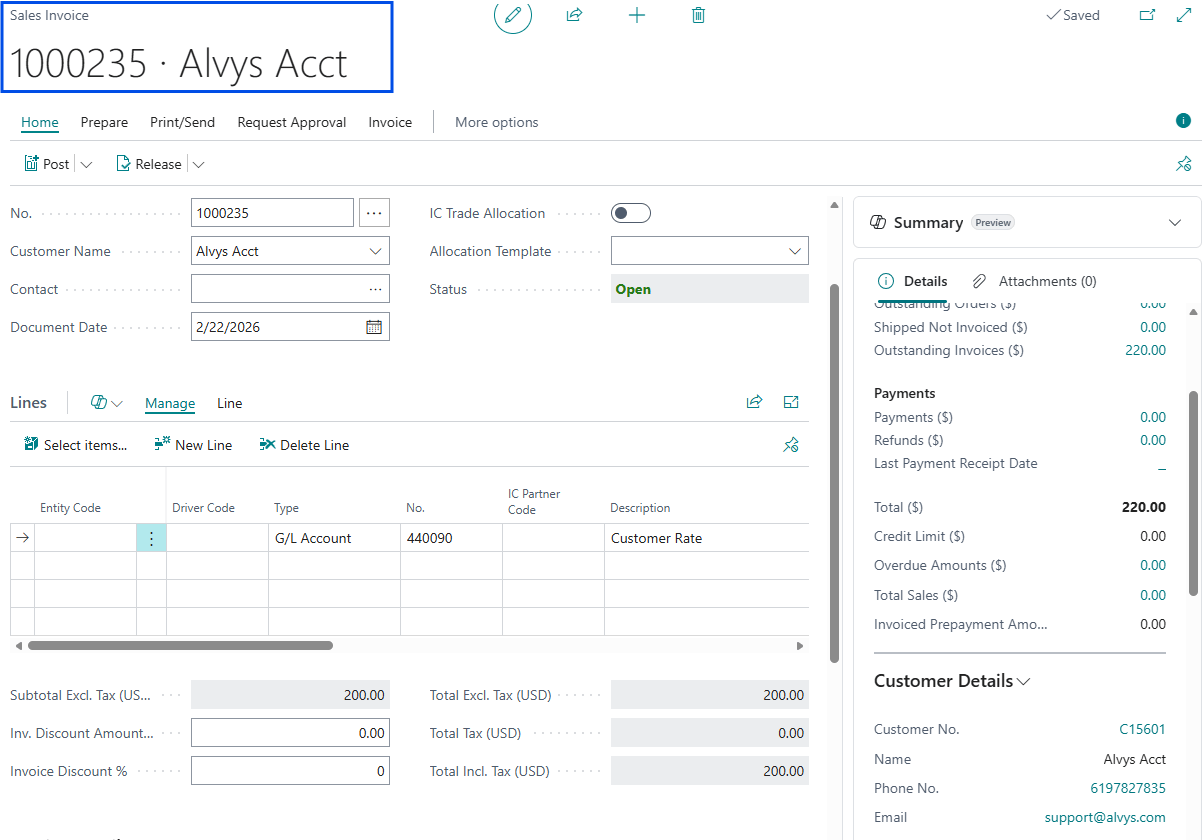Click the Copilot Summary icon

(x=877, y=222)
